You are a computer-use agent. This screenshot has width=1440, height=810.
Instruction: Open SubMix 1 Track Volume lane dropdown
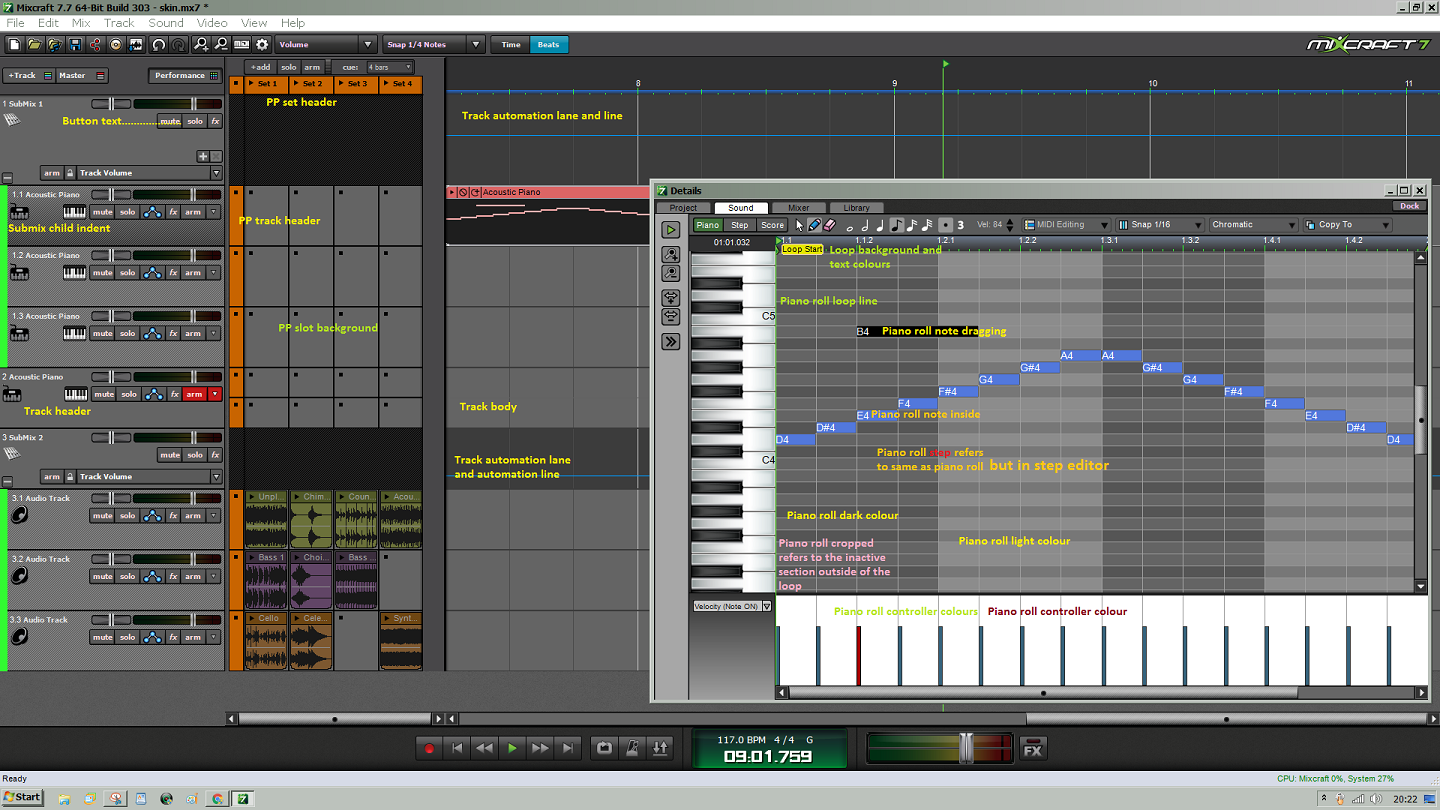[x=149, y=172]
